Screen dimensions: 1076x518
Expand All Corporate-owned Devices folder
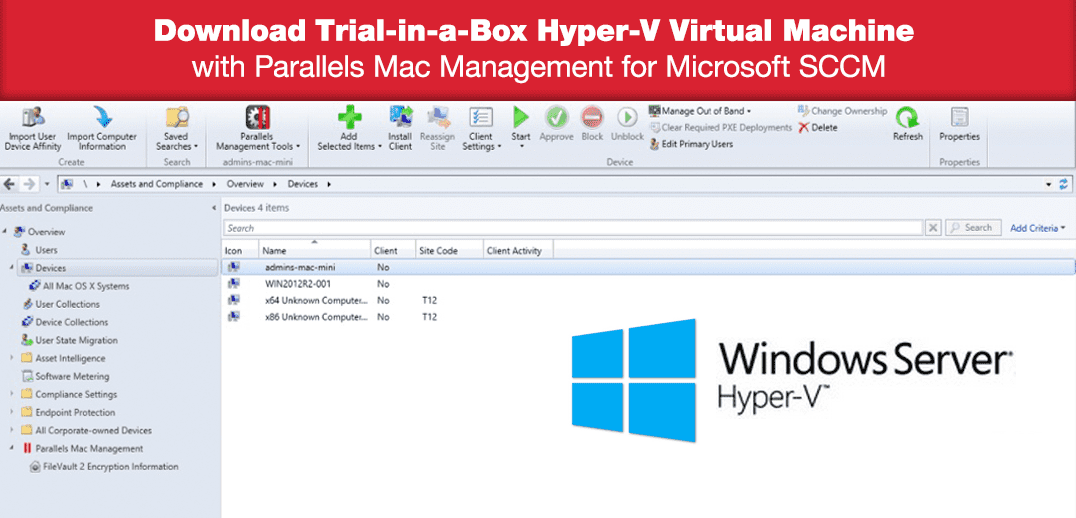12,430
